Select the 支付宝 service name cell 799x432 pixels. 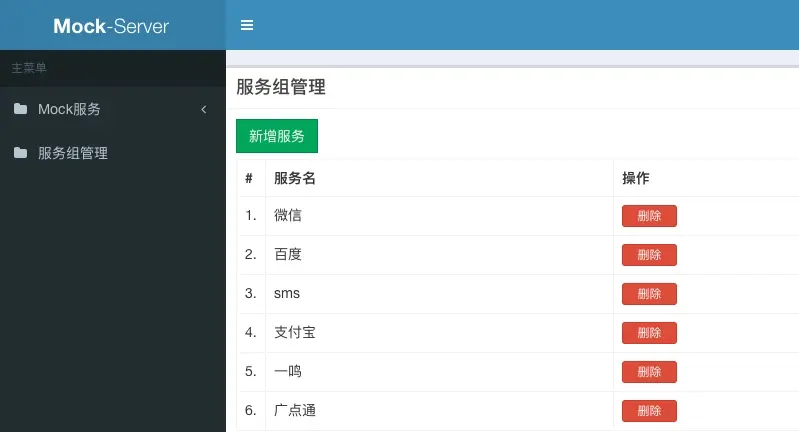(439, 333)
